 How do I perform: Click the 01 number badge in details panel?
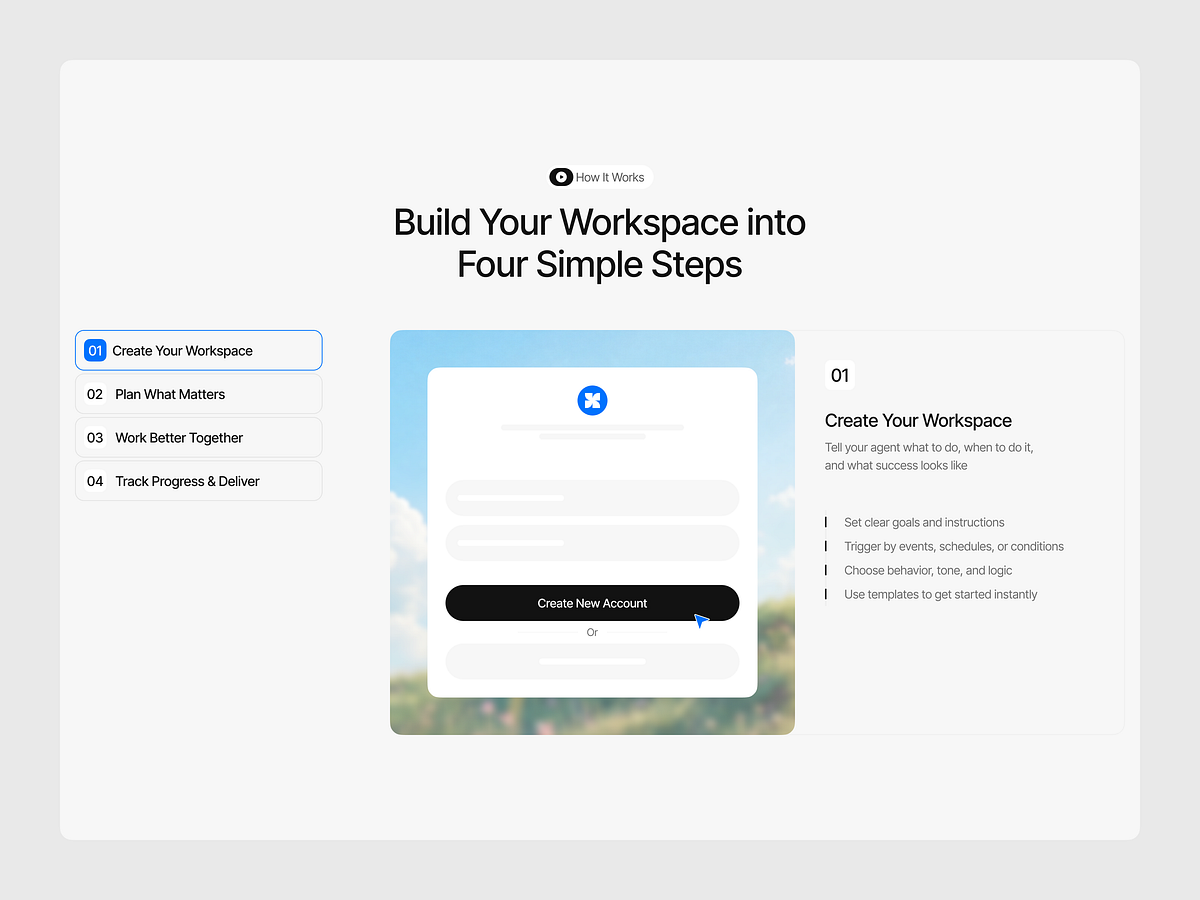(840, 375)
